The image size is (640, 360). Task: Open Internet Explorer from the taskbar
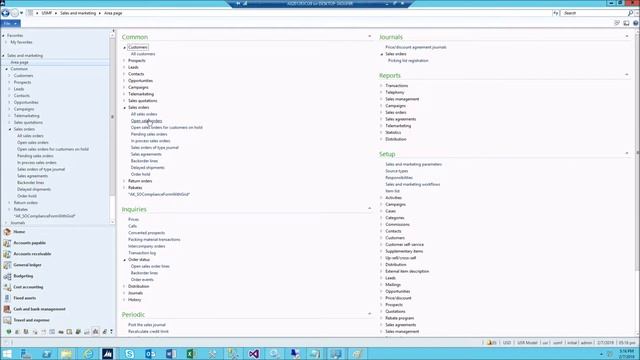tap(88, 354)
